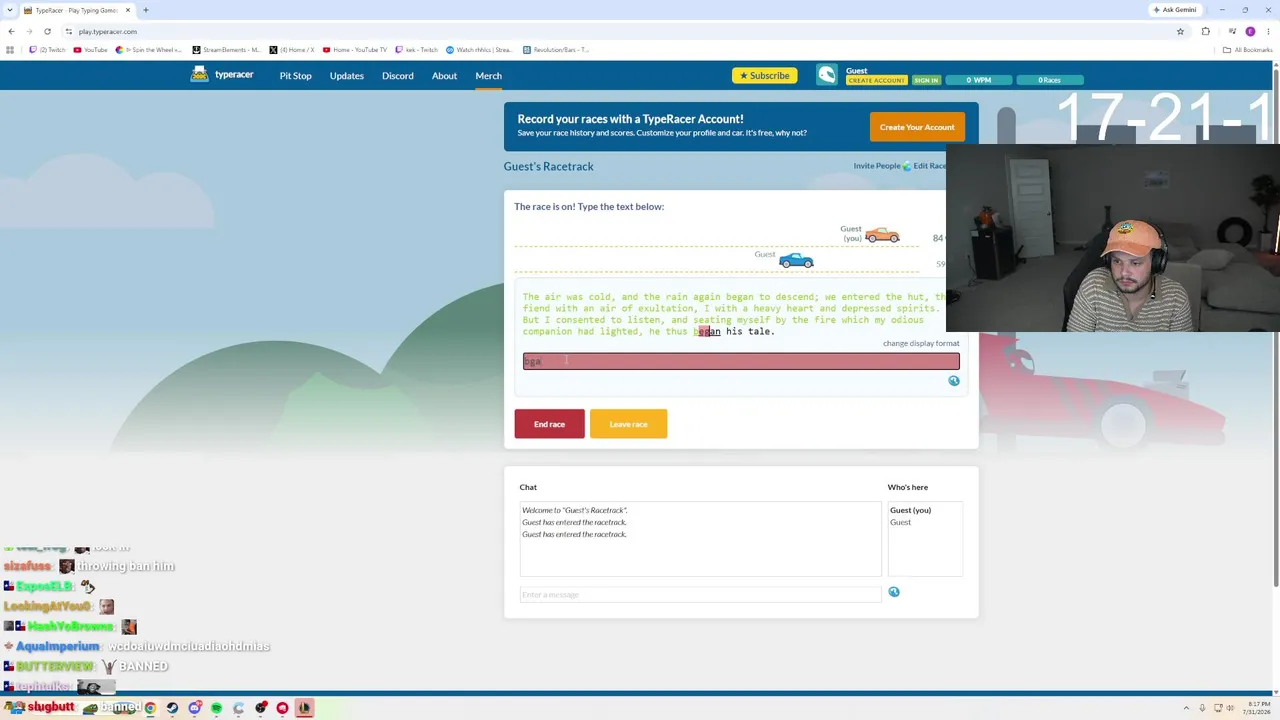Click Create Your Account orange button

pos(917,127)
